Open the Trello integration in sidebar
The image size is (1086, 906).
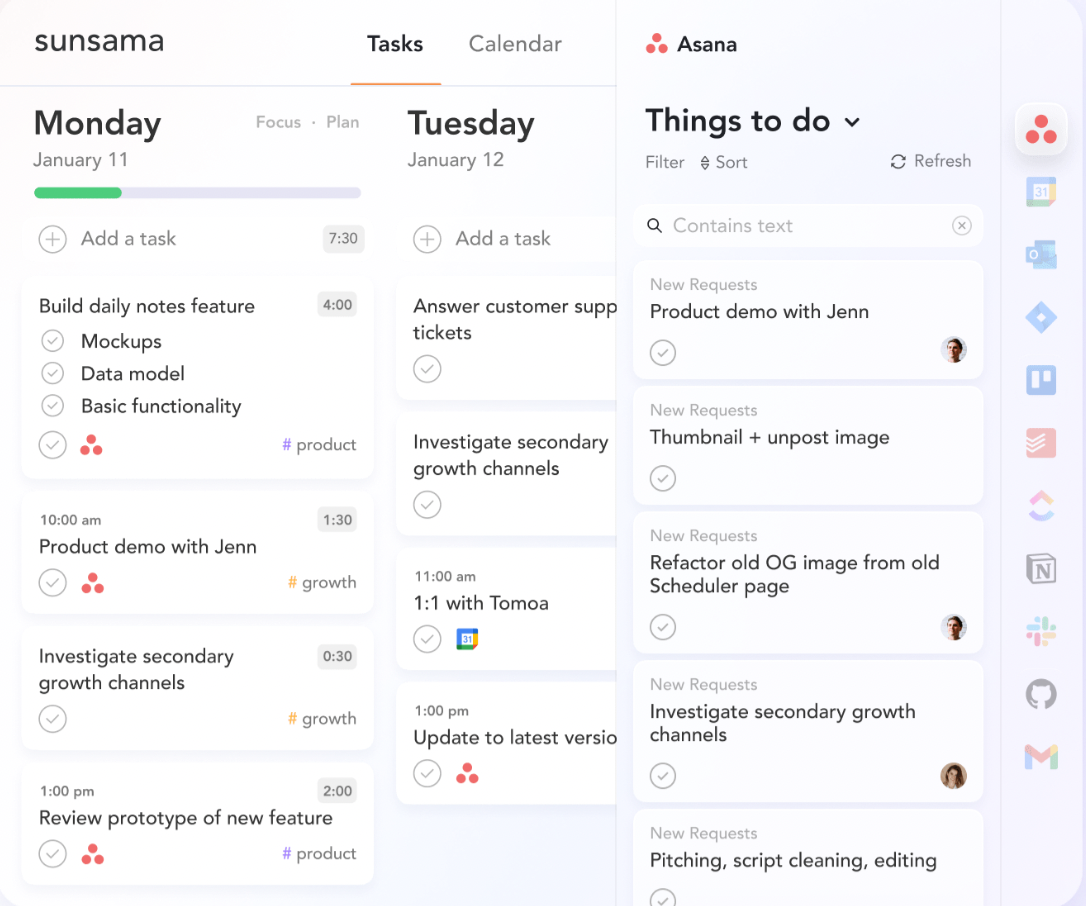(x=1041, y=380)
